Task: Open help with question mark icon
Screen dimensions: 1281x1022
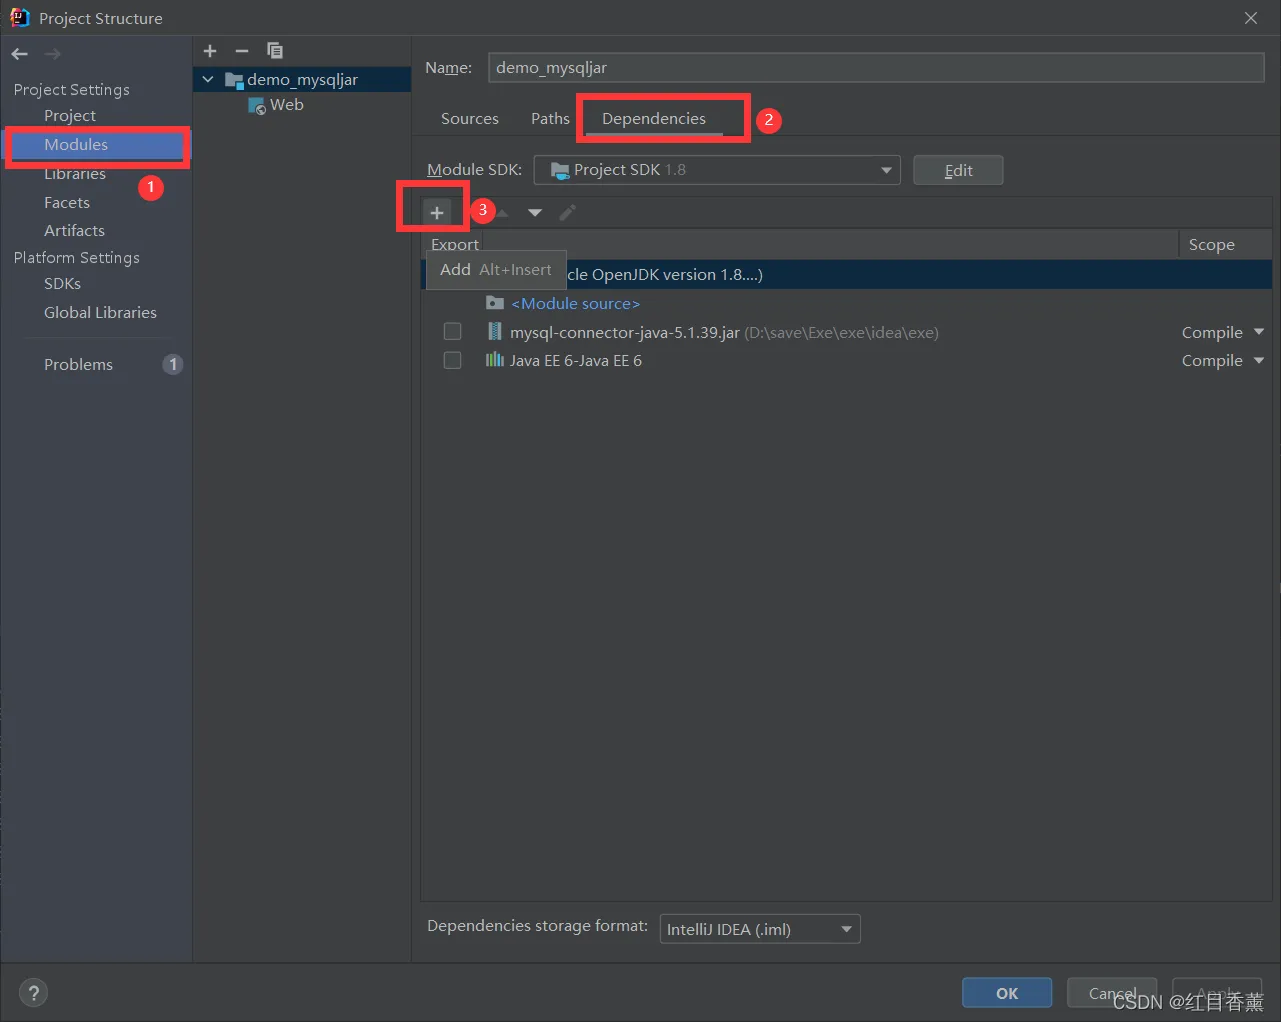Action: [x=33, y=993]
